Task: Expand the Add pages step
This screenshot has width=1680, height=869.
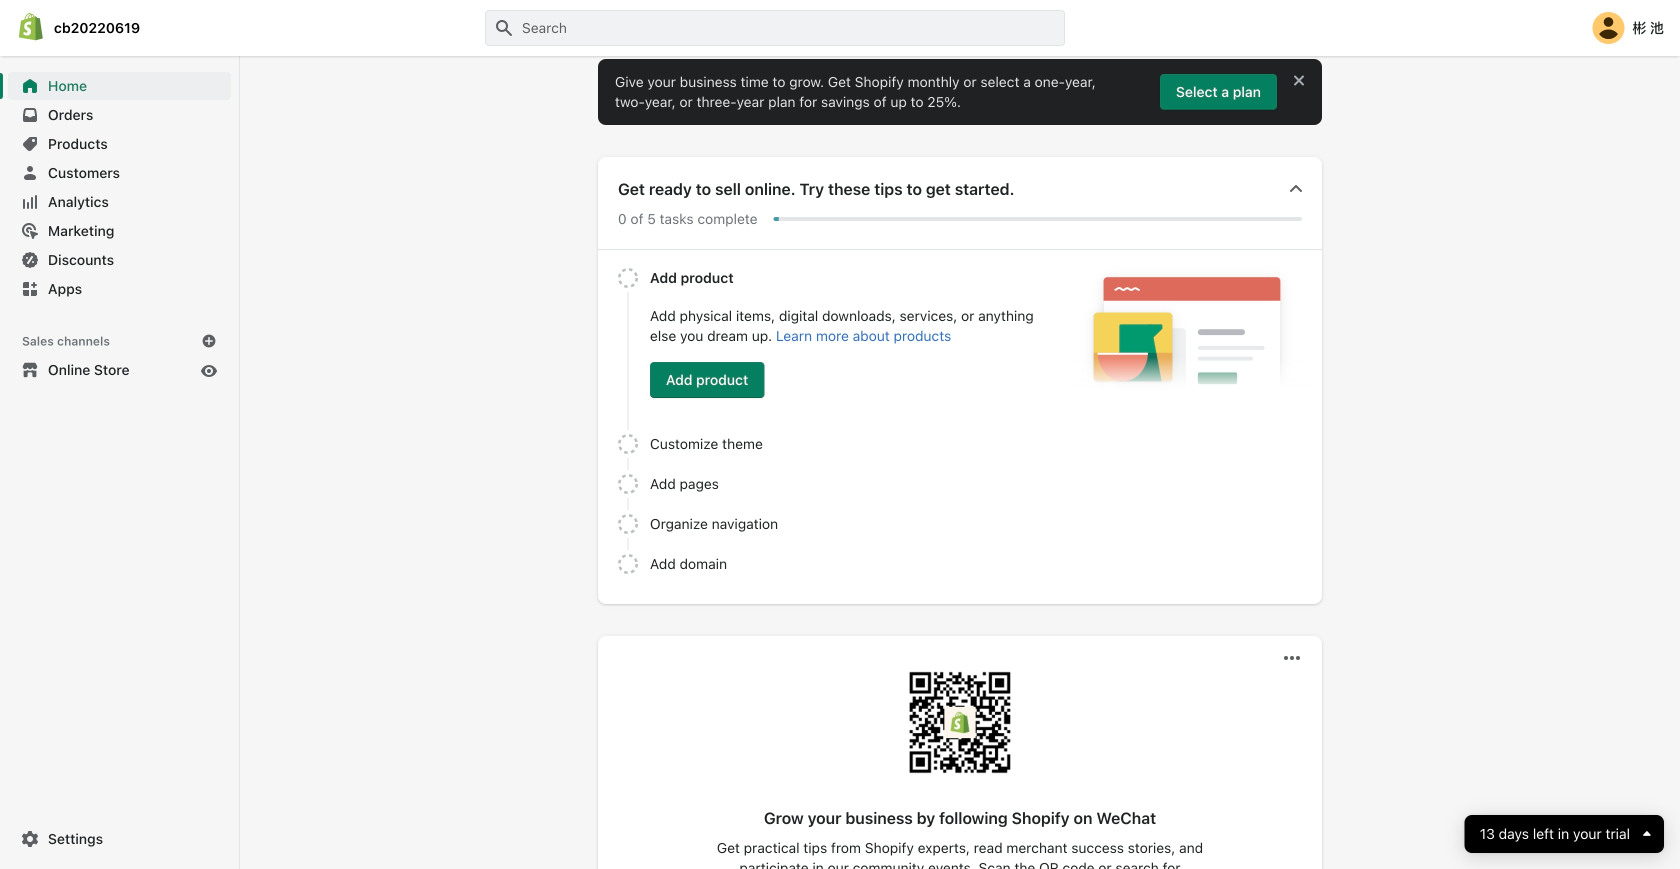Action: (x=684, y=484)
